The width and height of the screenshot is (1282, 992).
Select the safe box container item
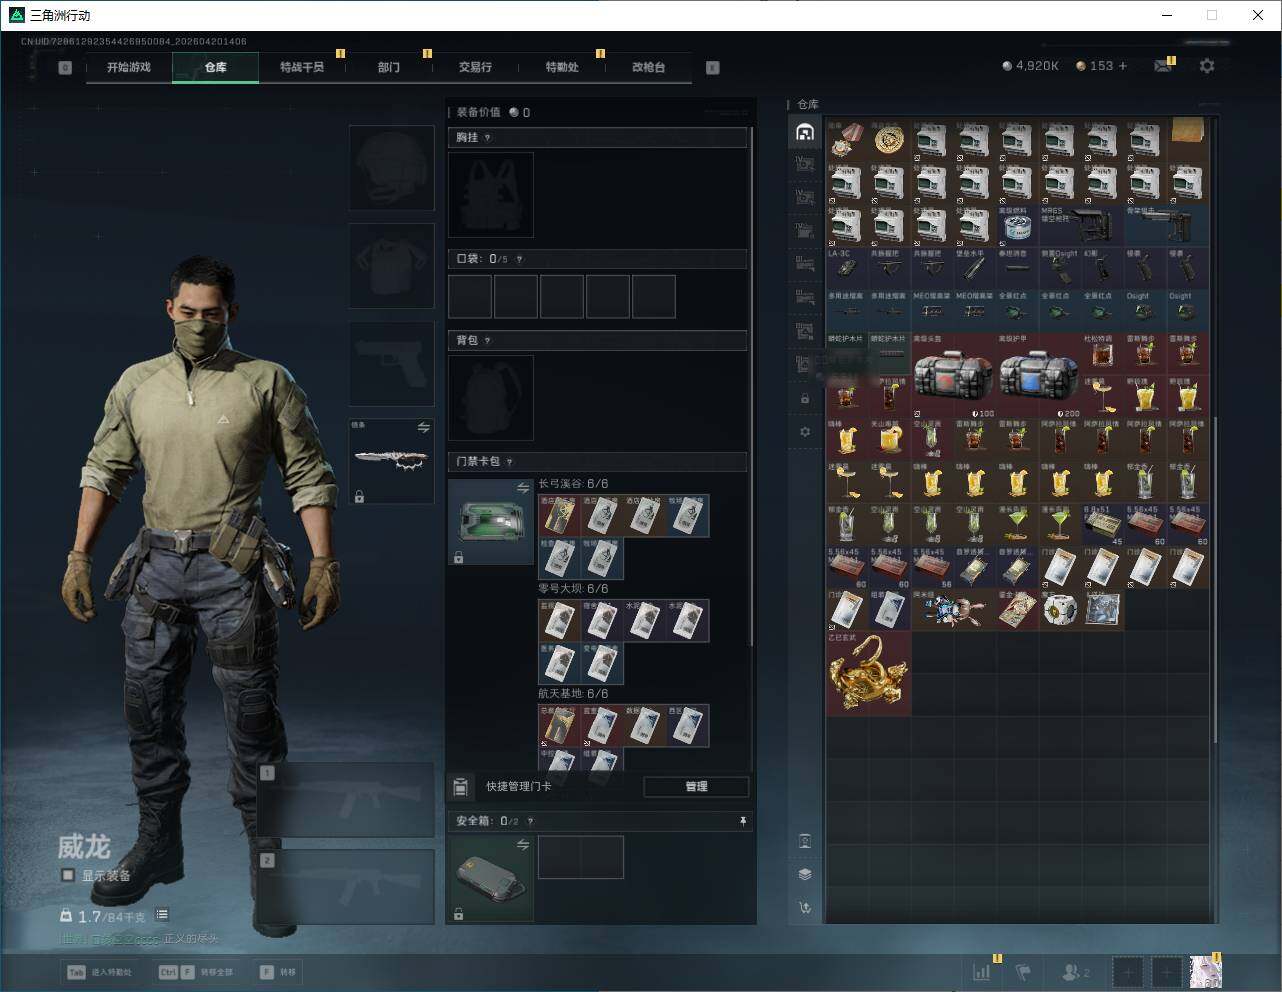pos(491,879)
